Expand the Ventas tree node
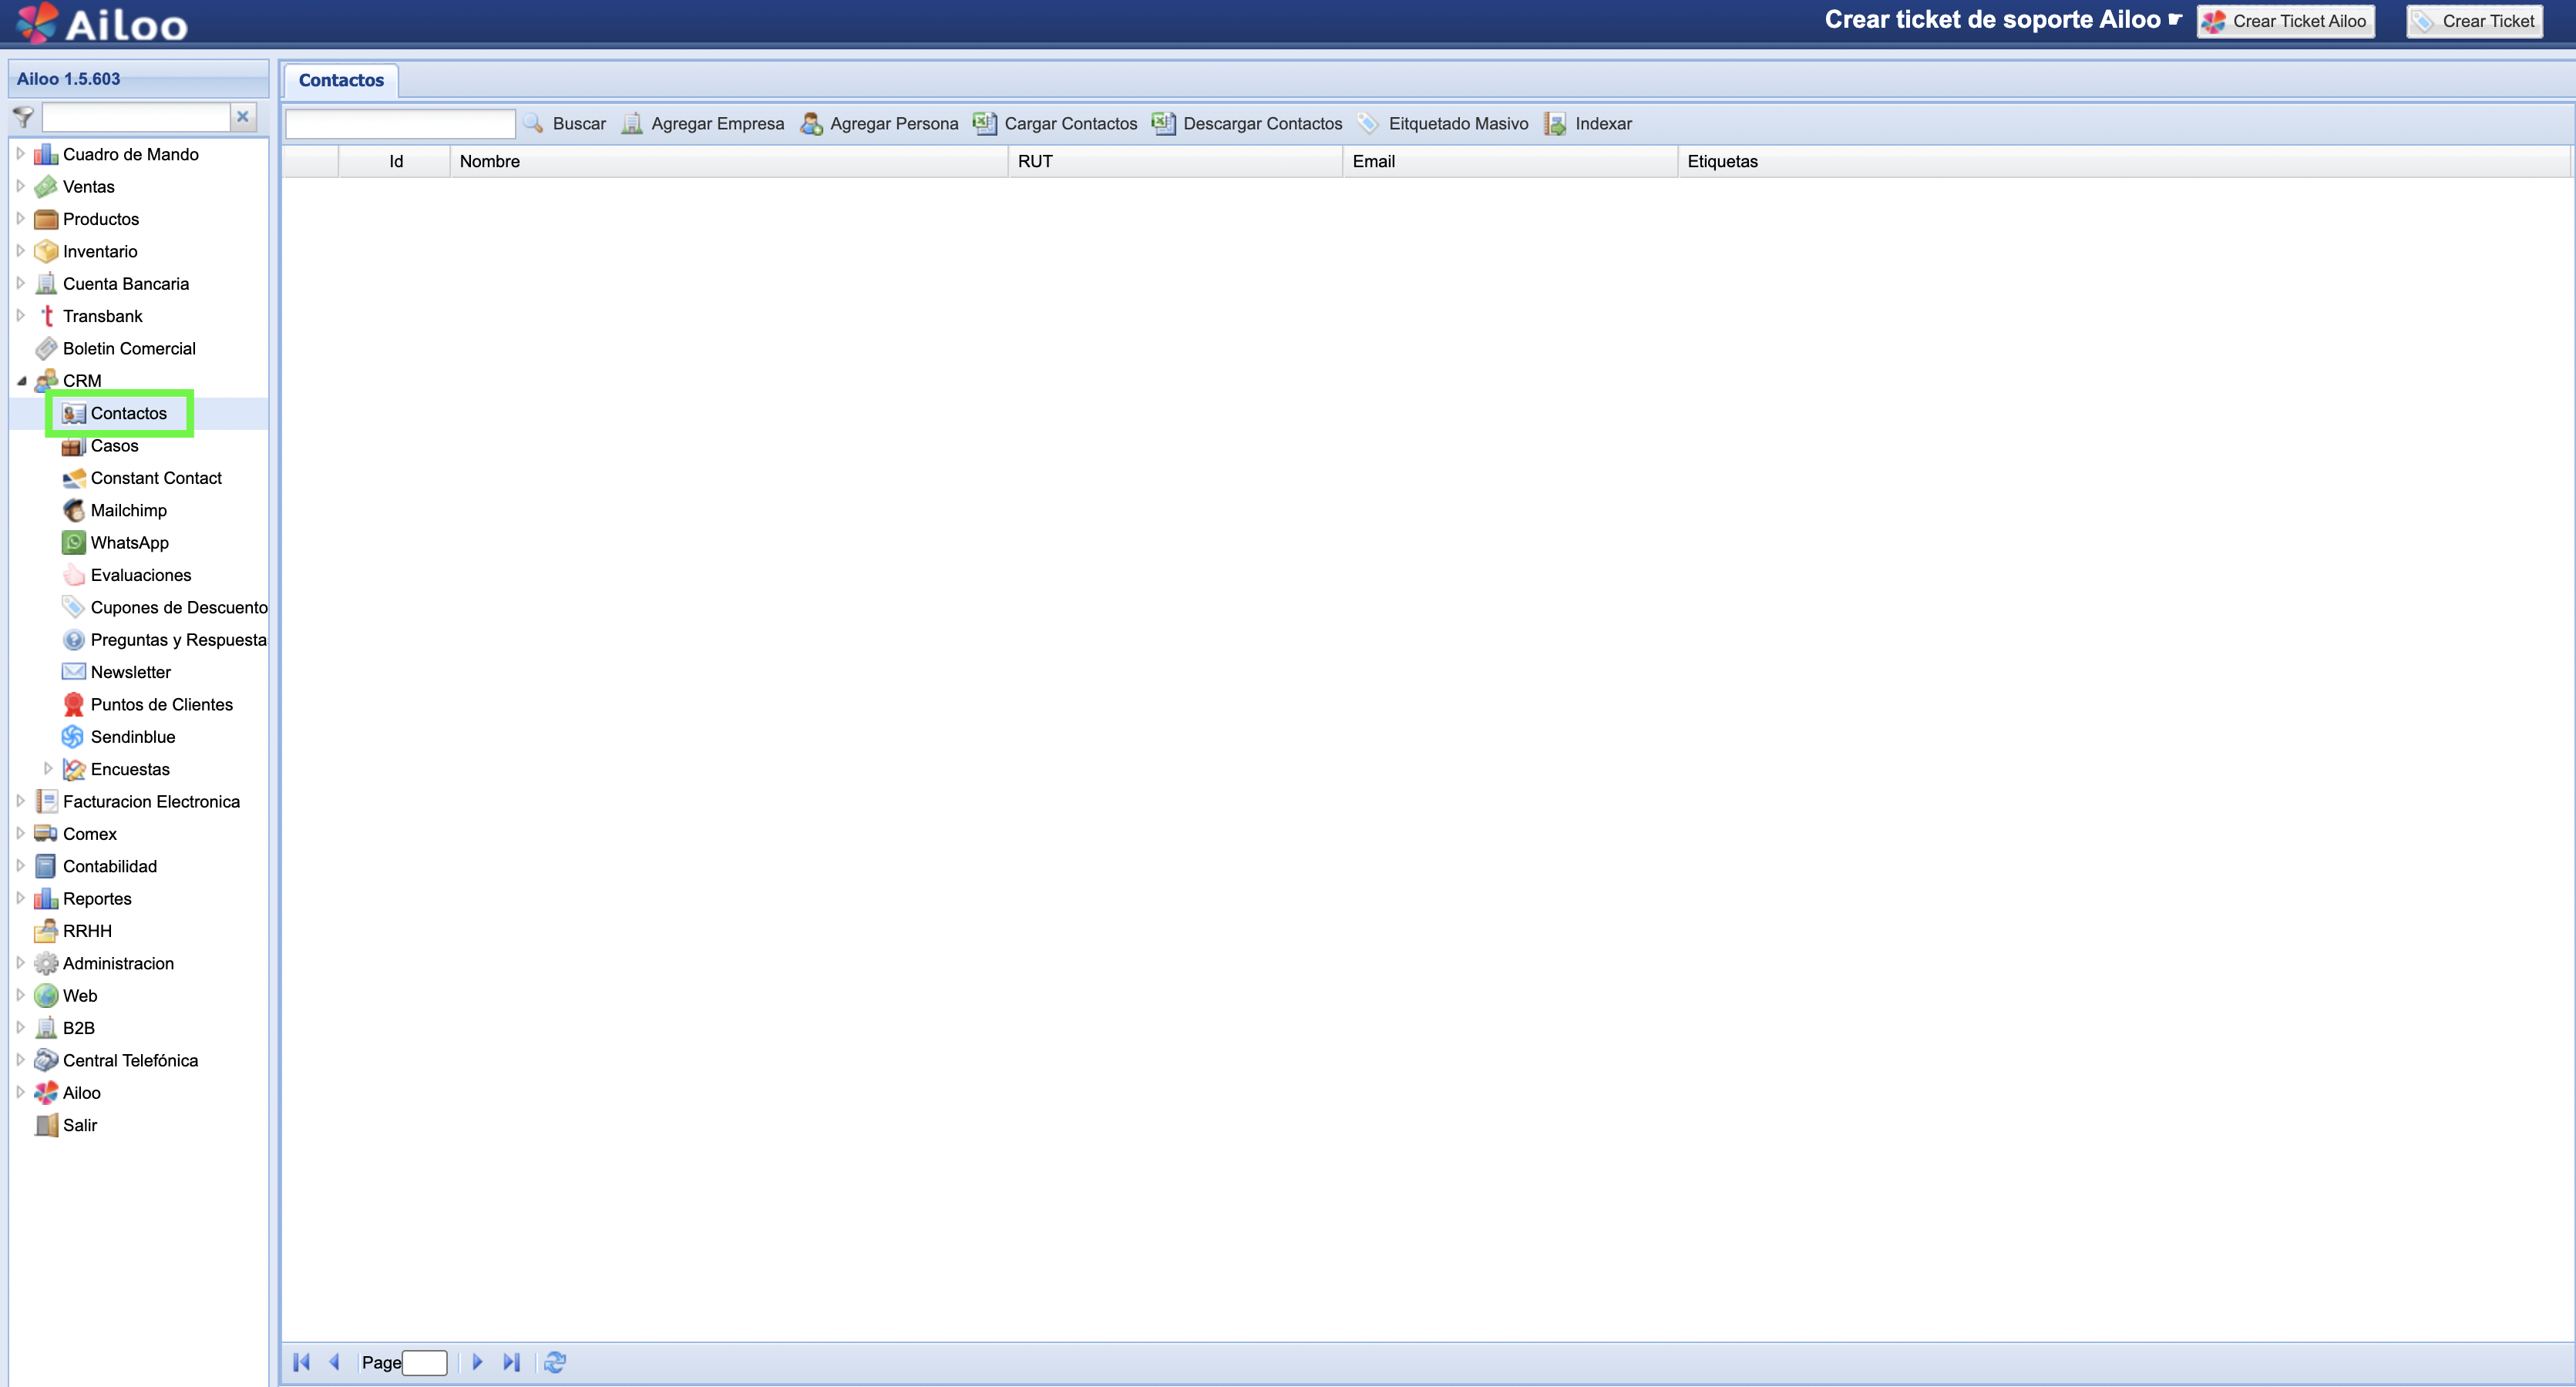Image resolution: width=2576 pixels, height=1387 pixels. click(21, 186)
